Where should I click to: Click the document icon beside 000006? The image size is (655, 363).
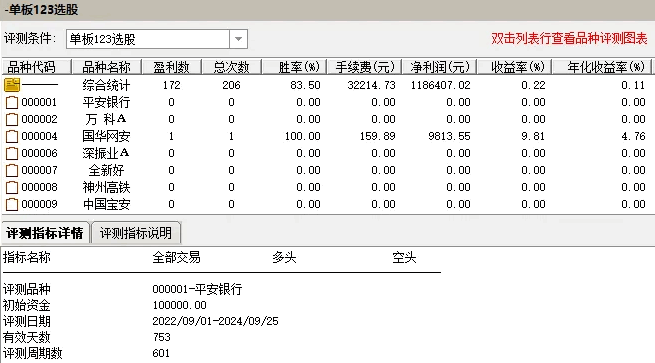click(12, 153)
